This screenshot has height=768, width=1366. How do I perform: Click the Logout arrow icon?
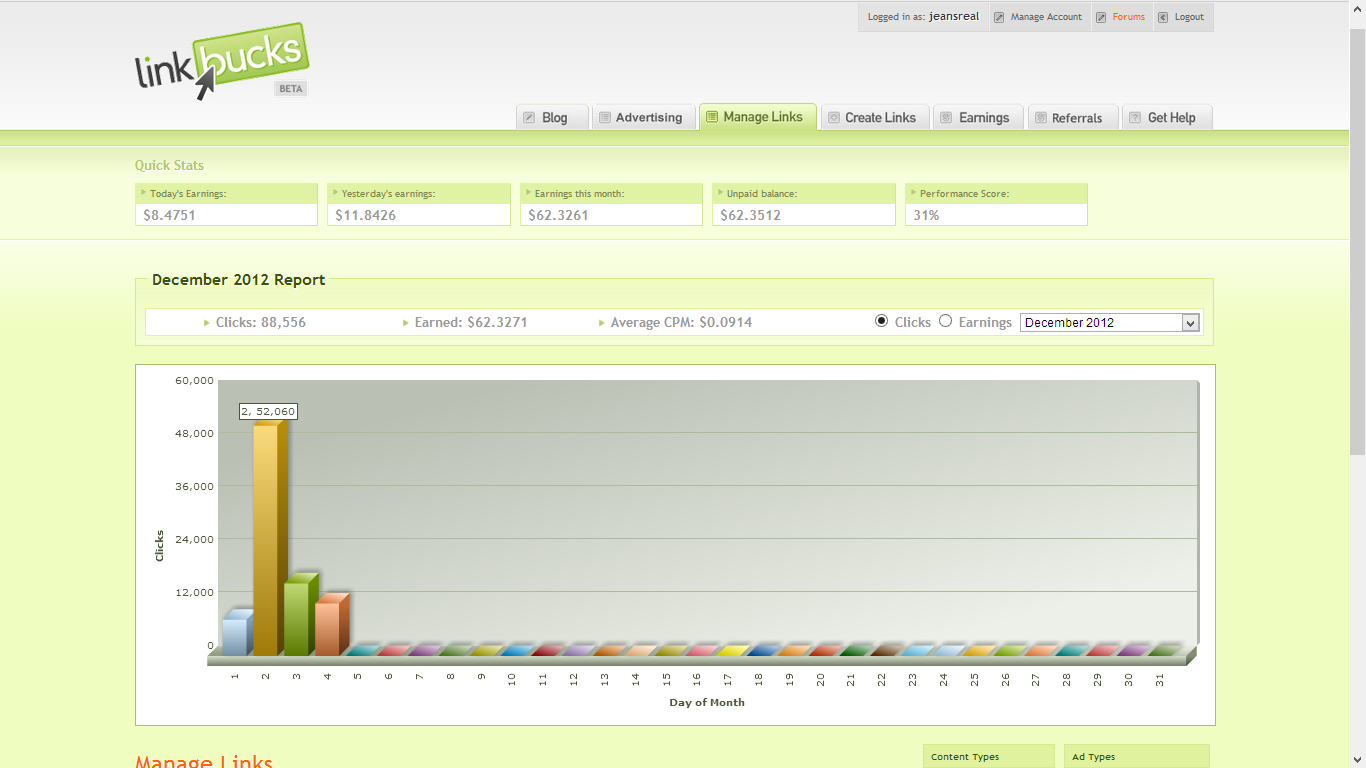(x=1163, y=17)
